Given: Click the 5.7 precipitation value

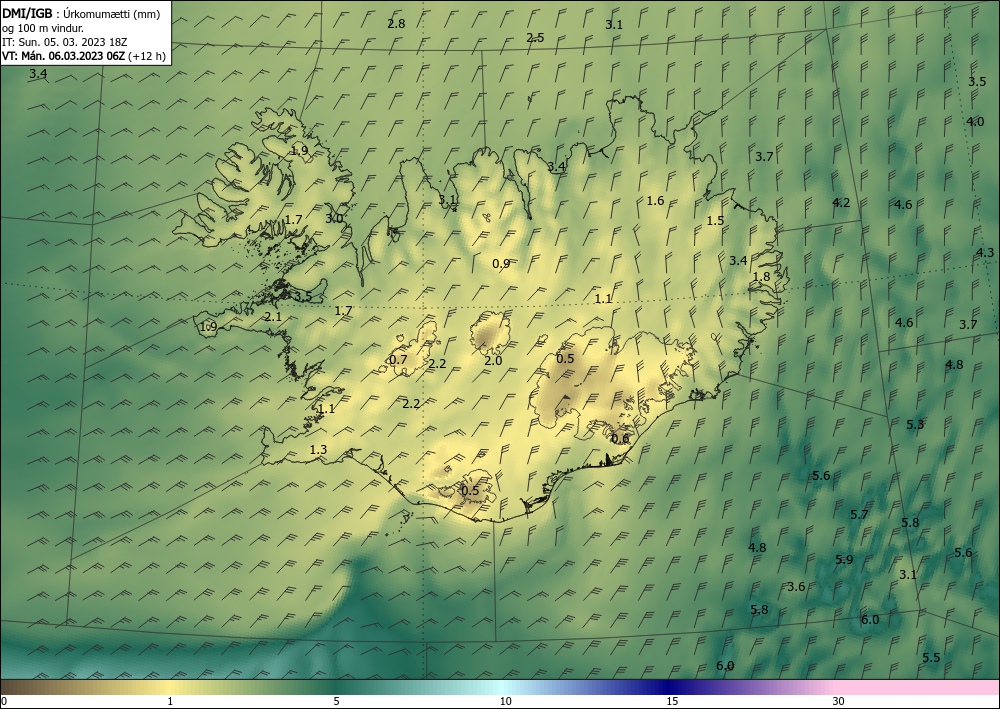Looking at the screenshot, I should click(859, 515).
